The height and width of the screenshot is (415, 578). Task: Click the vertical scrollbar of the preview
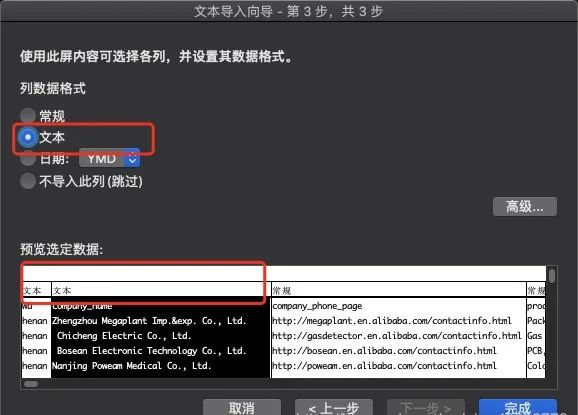point(551,276)
